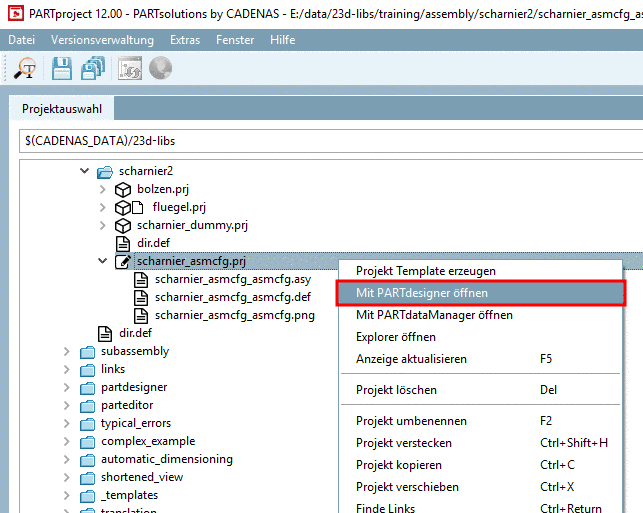Screen dimensions: 643x513
Task: Expand the complex_example folder
Action: coord(66,442)
